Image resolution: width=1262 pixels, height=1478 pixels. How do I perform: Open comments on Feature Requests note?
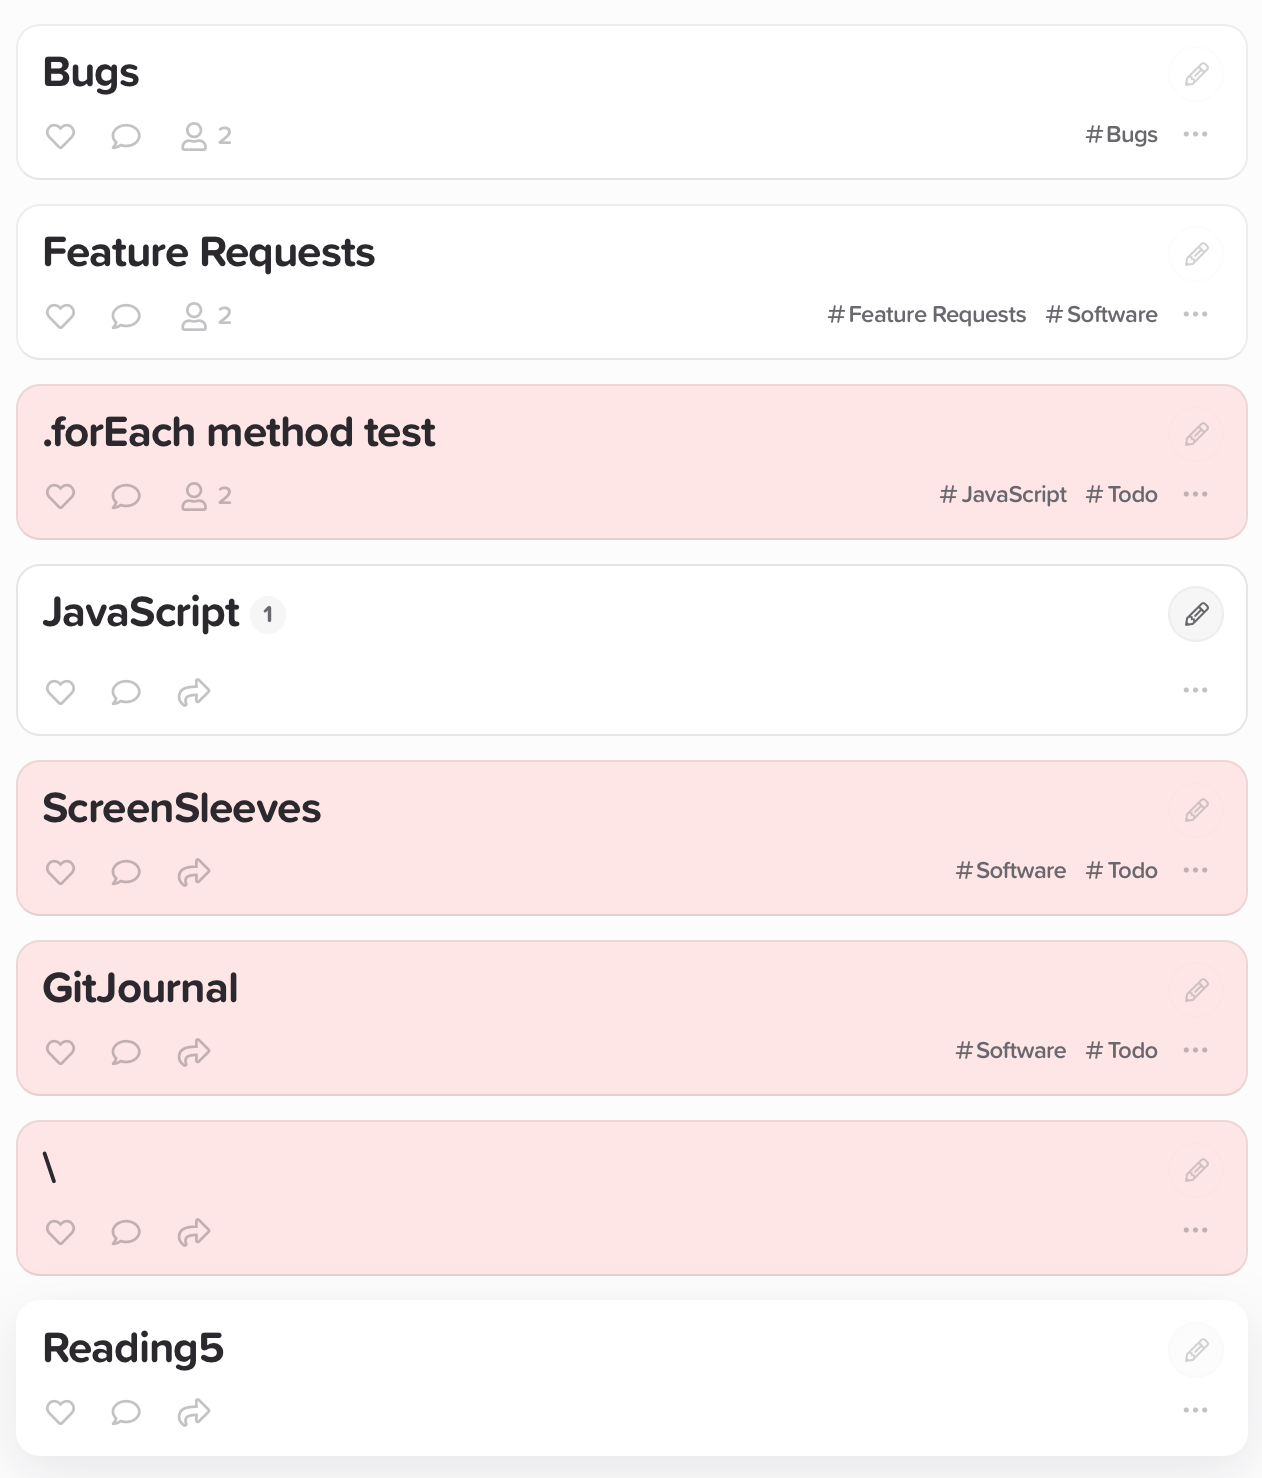(x=126, y=316)
